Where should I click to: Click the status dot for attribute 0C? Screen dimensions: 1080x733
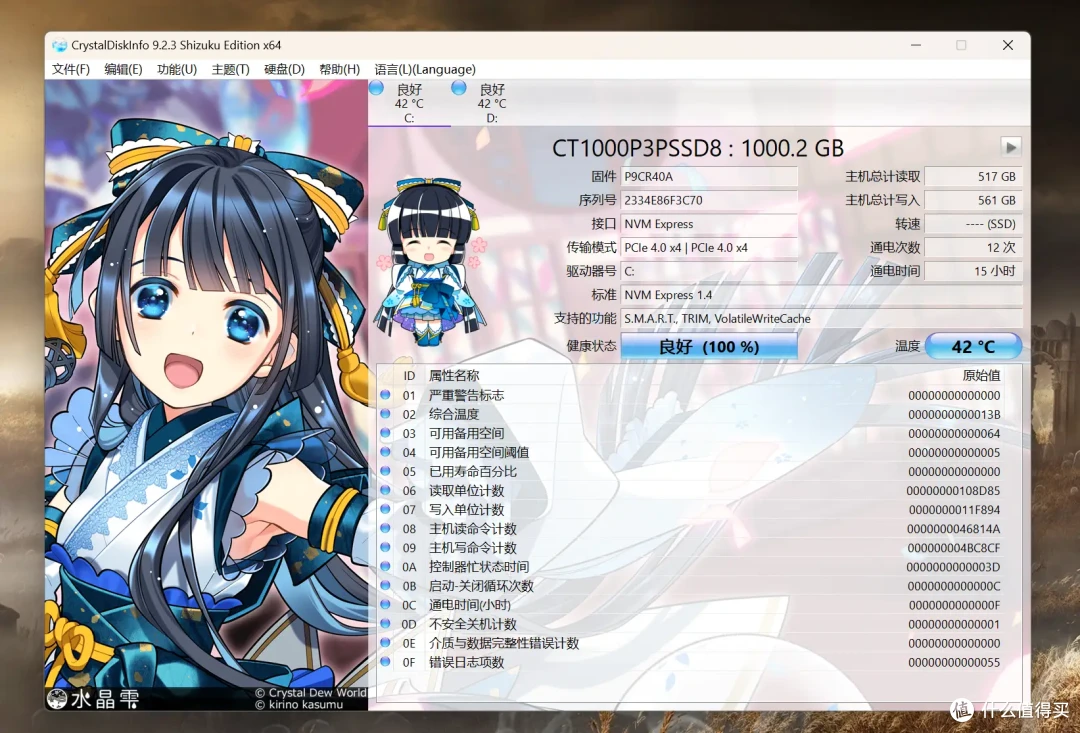pyautogui.click(x=385, y=604)
